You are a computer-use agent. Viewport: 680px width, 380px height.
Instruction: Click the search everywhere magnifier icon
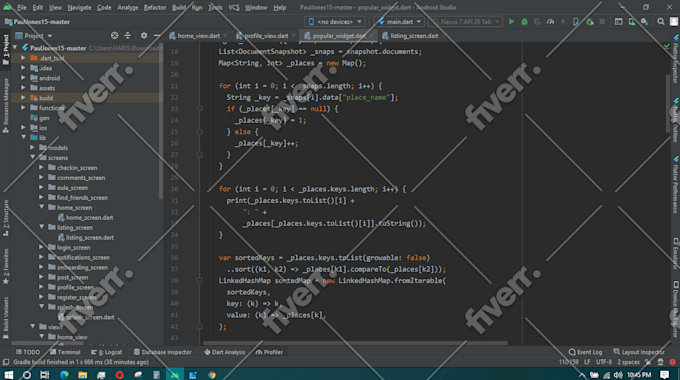click(x=660, y=22)
